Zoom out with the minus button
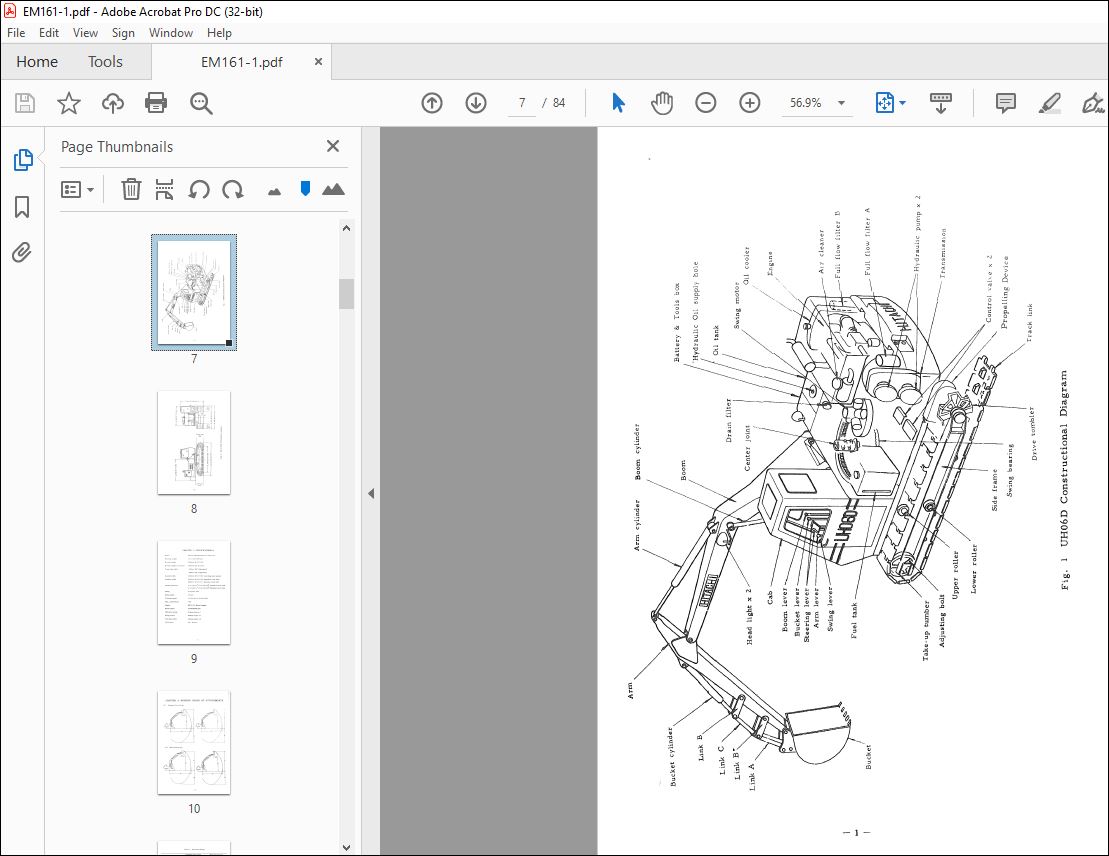Image resolution: width=1109 pixels, height=856 pixels. [705, 103]
